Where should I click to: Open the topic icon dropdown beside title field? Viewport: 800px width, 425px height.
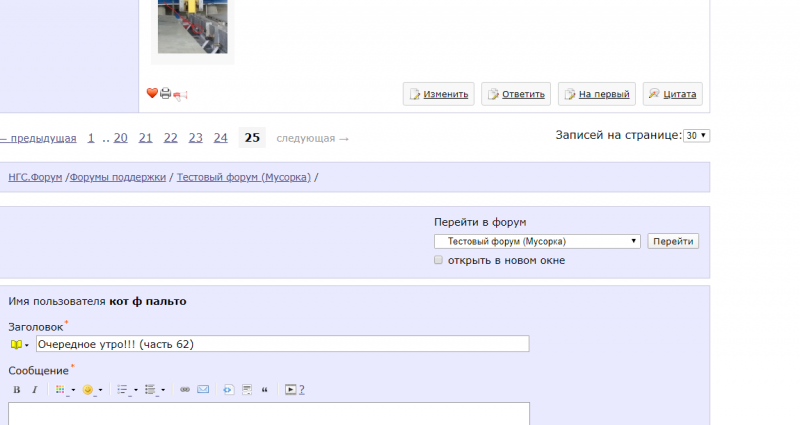19,344
